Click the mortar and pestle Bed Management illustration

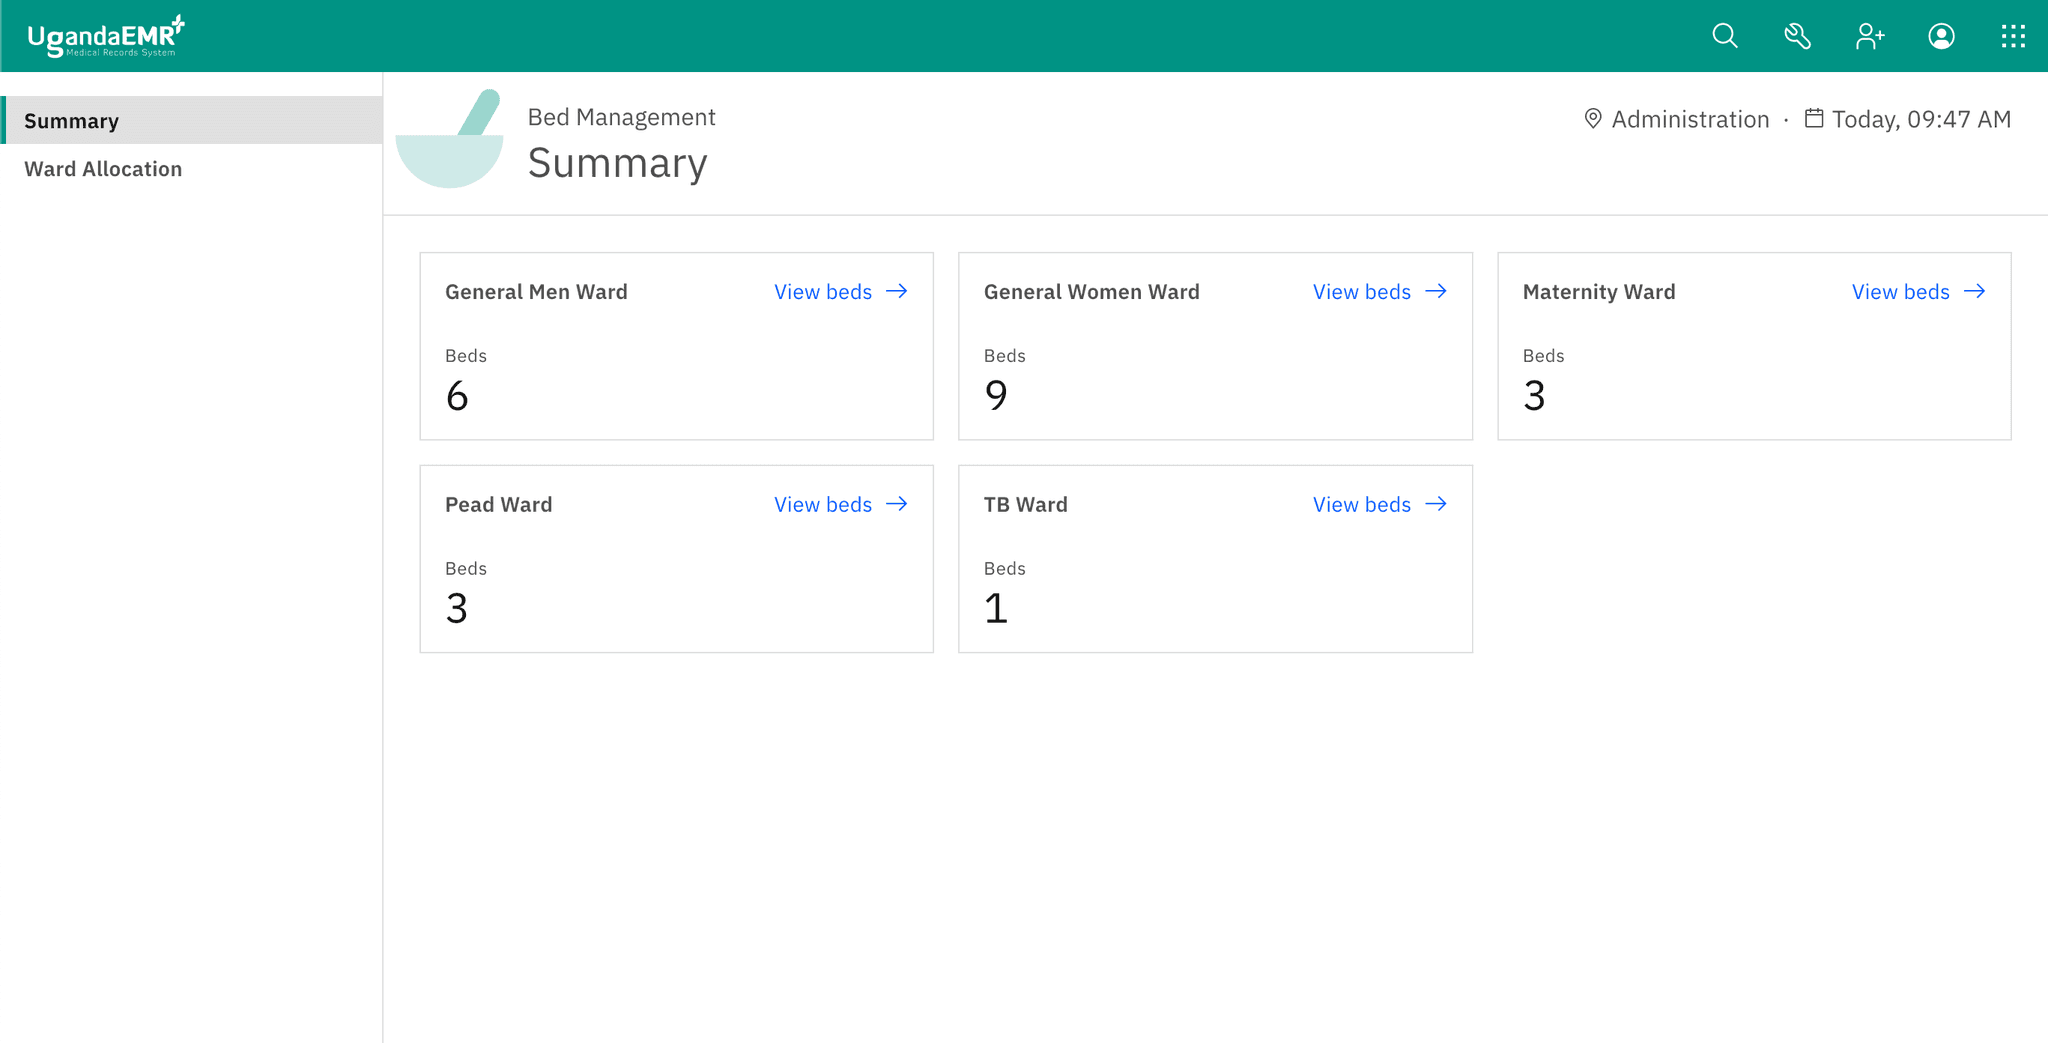pos(450,139)
